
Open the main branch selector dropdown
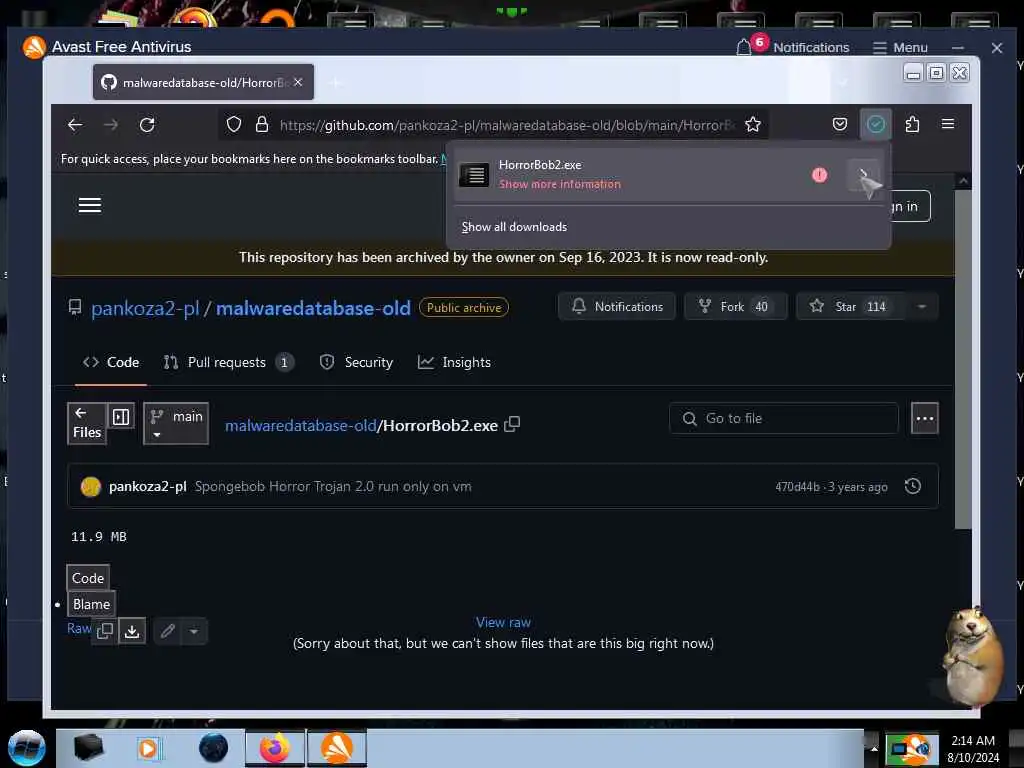point(176,423)
